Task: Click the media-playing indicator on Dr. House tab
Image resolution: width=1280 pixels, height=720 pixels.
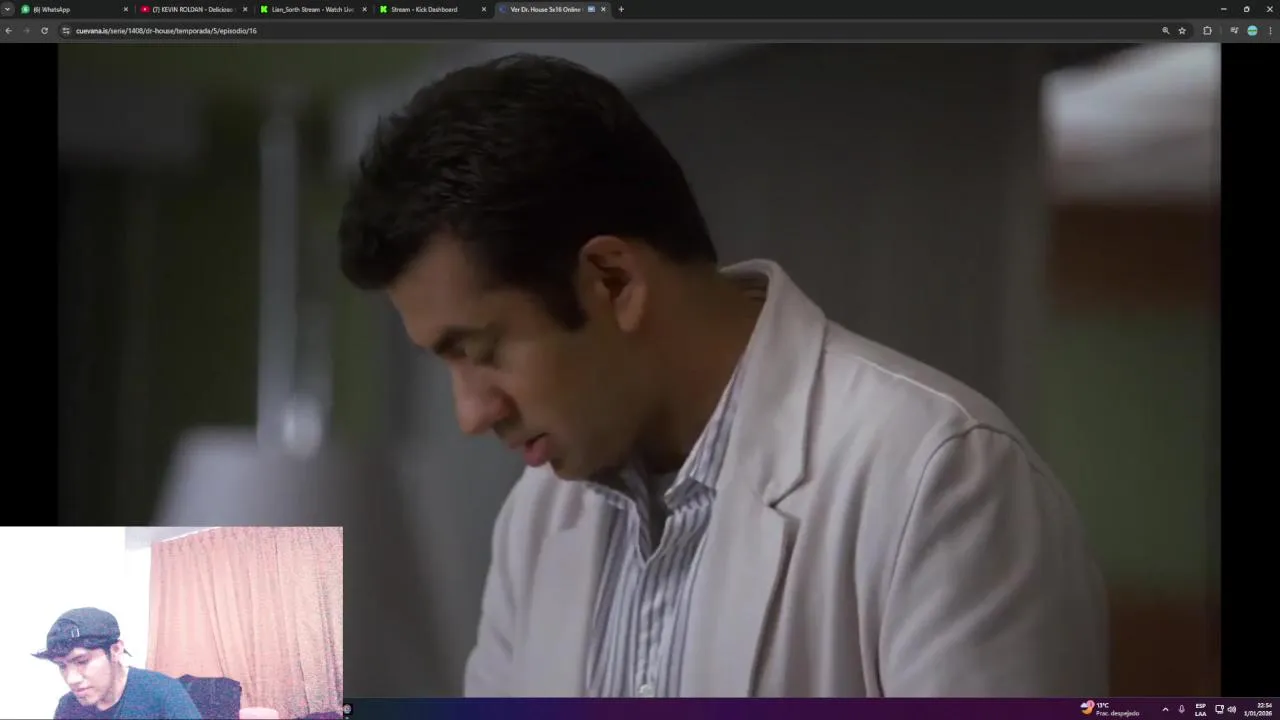Action: click(x=591, y=9)
